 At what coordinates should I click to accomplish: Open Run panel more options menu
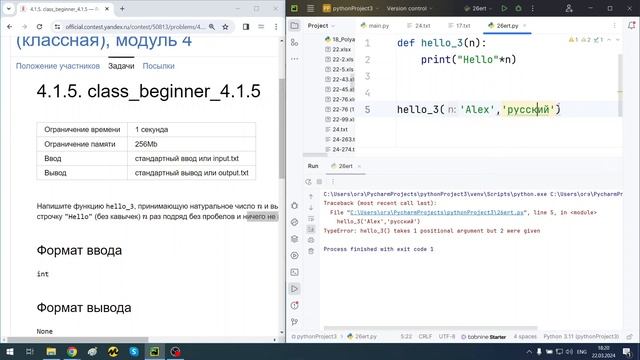333,182
